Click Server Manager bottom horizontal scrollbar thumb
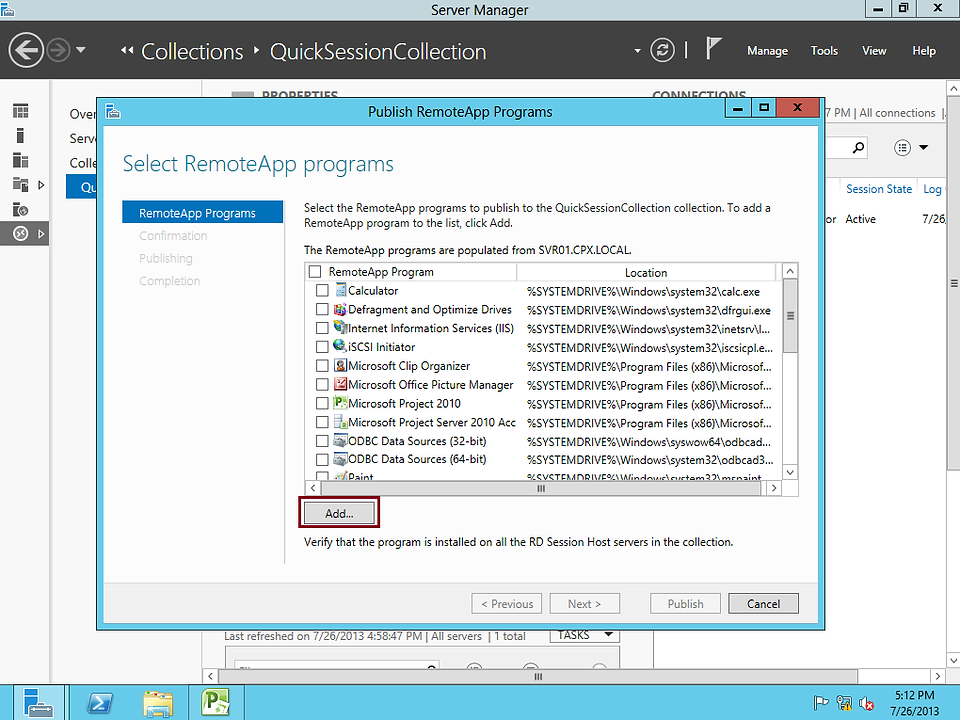Image resolution: width=960 pixels, height=720 pixels. pyautogui.click(x=538, y=677)
